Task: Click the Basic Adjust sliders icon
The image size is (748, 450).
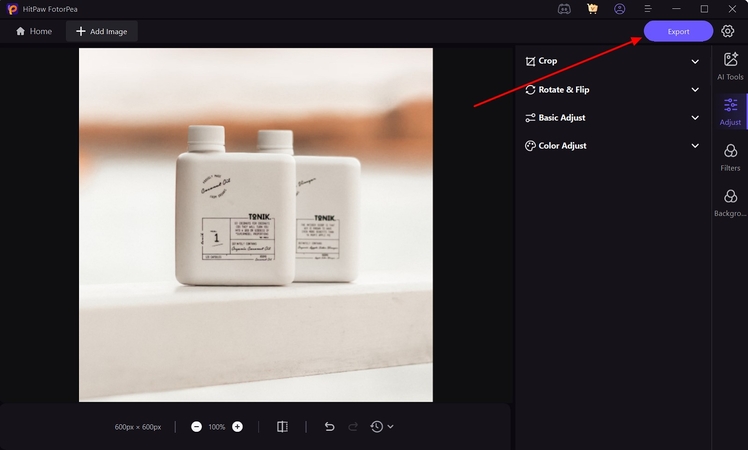Action: click(x=530, y=118)
